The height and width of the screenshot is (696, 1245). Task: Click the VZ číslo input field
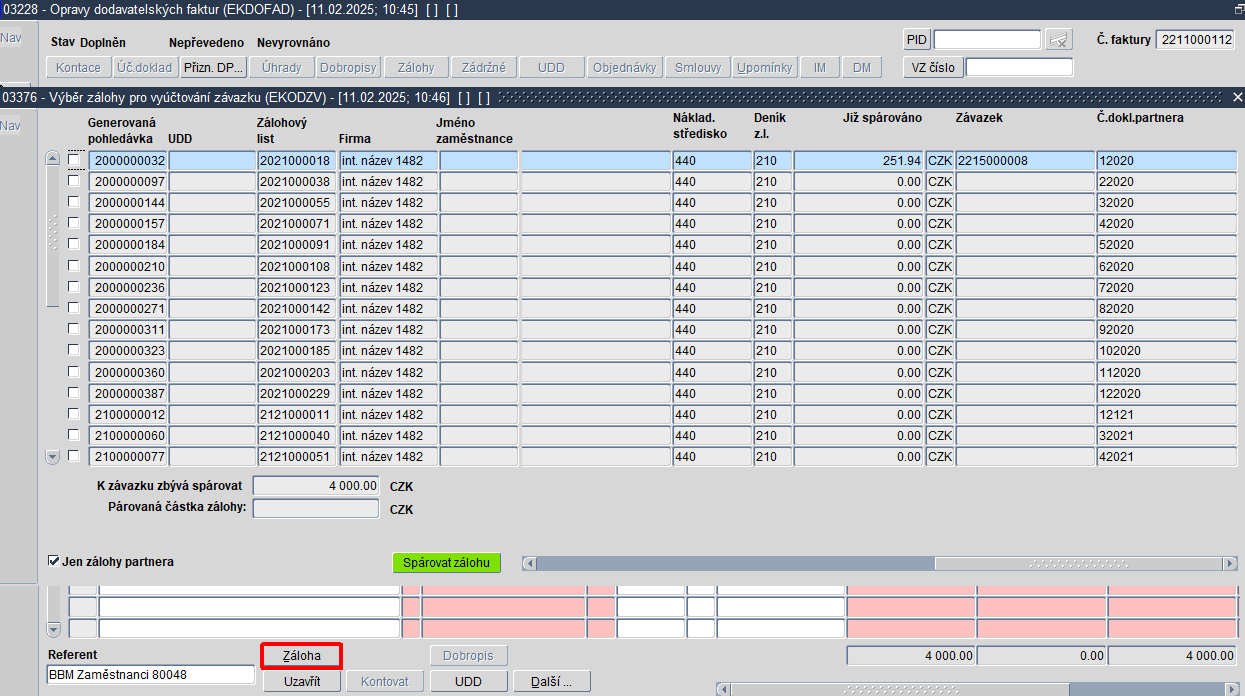pos(1019,68)
